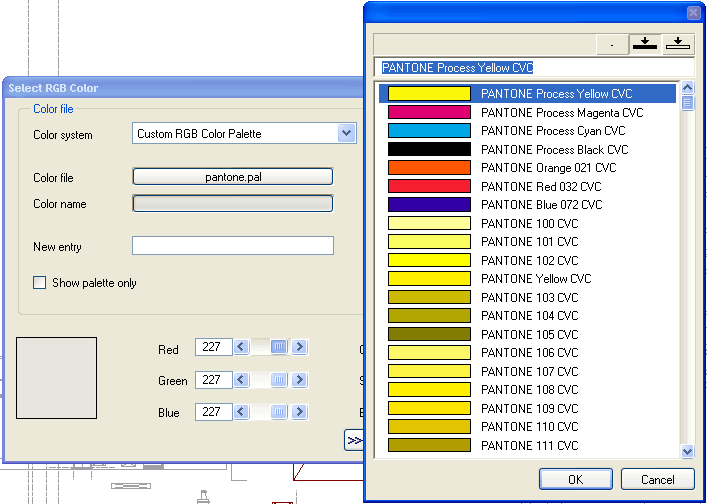Image resolution: width=707 pixels, height=504 pixels.
Task: Click the Pantone search name field
Action: pyautogui.click(x=534, y=68)
